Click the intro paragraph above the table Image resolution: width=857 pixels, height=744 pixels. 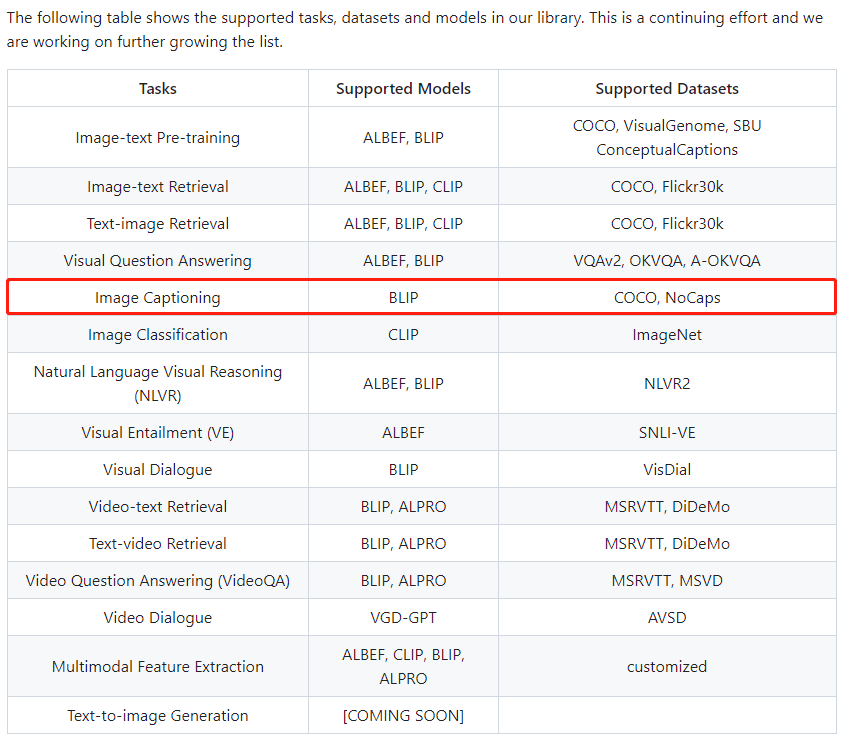[x=415, y=30]
